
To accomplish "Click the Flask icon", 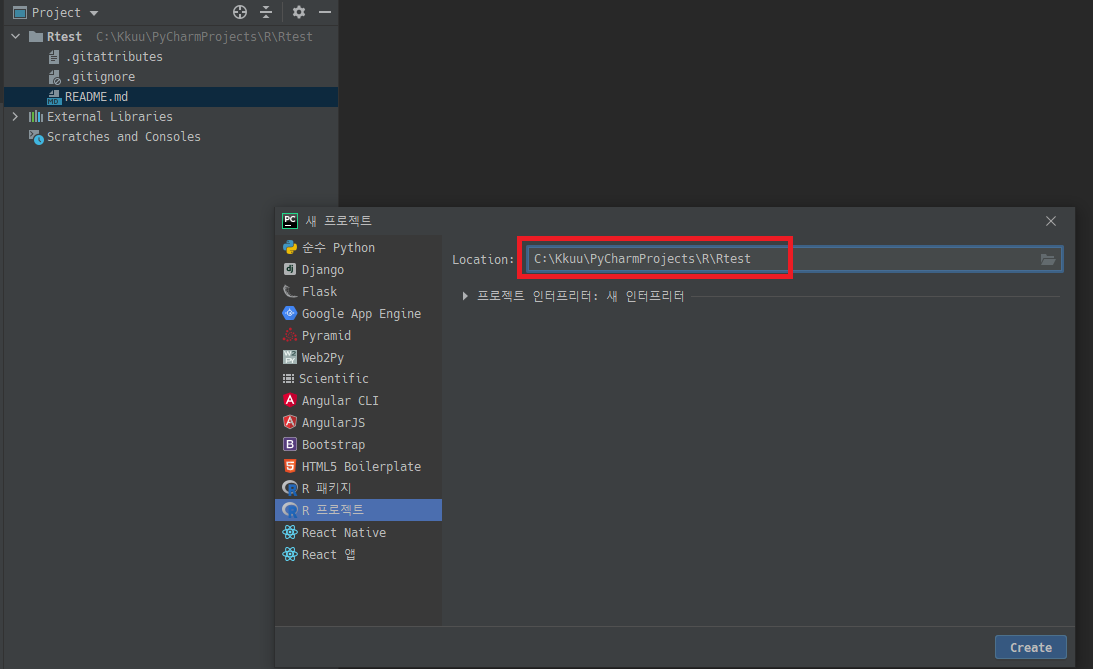I will pos(290,291).
